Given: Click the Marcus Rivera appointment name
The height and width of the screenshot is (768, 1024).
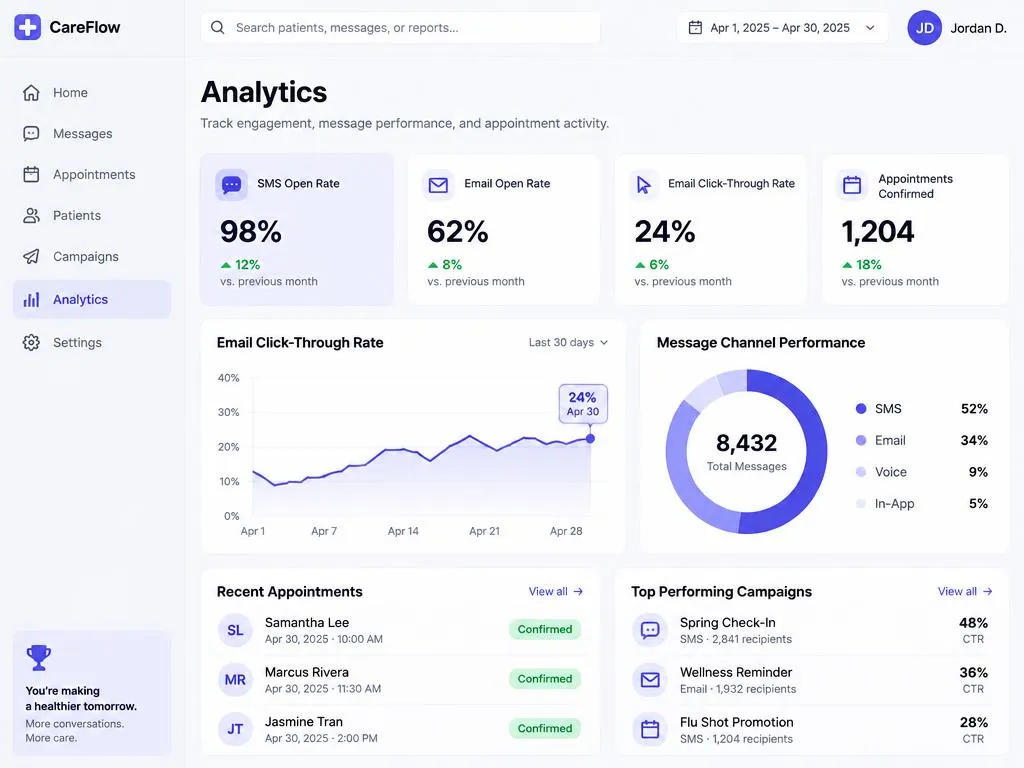Looking at the screenshot, I should [307, 672].
